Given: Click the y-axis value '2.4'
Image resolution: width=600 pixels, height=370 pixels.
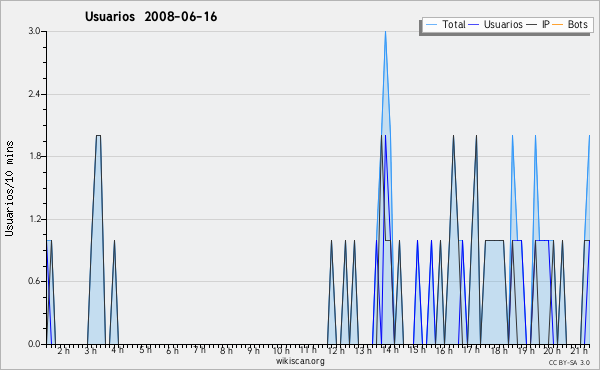Looking at the screenshot, I should [34, 94].
